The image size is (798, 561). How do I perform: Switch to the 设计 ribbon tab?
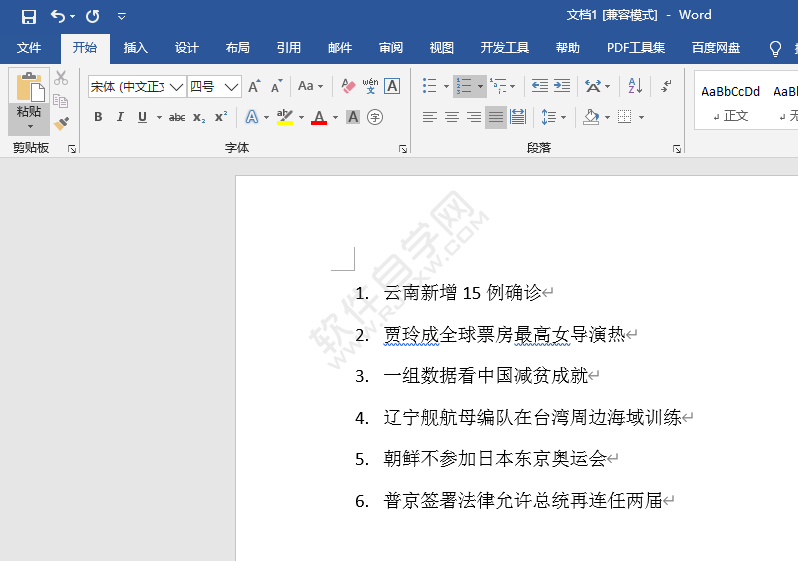(x=186, y=48)
